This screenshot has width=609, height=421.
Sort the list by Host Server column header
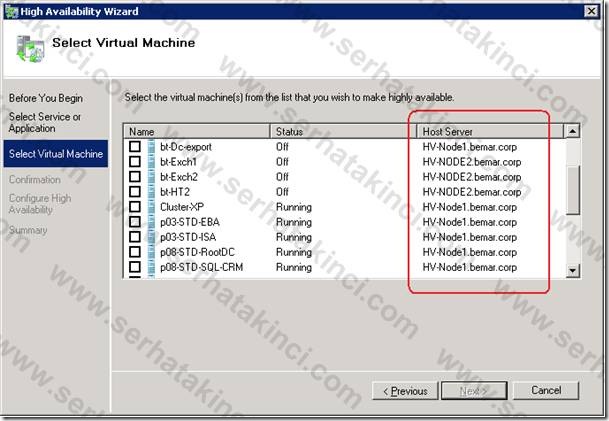490,131
